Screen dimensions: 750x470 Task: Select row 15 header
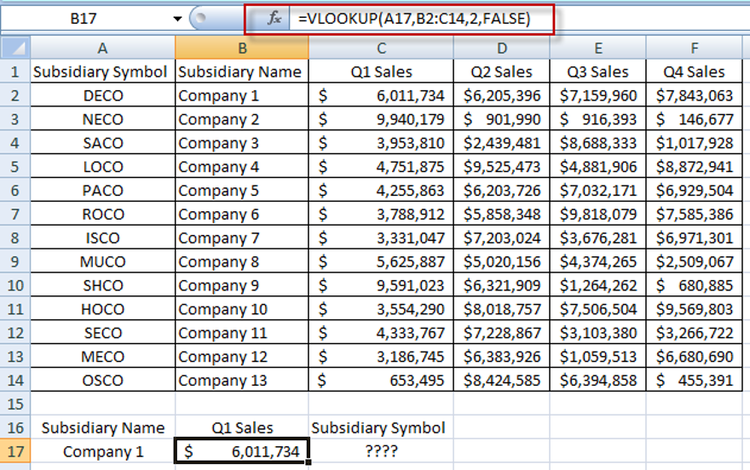click(16, 403)
